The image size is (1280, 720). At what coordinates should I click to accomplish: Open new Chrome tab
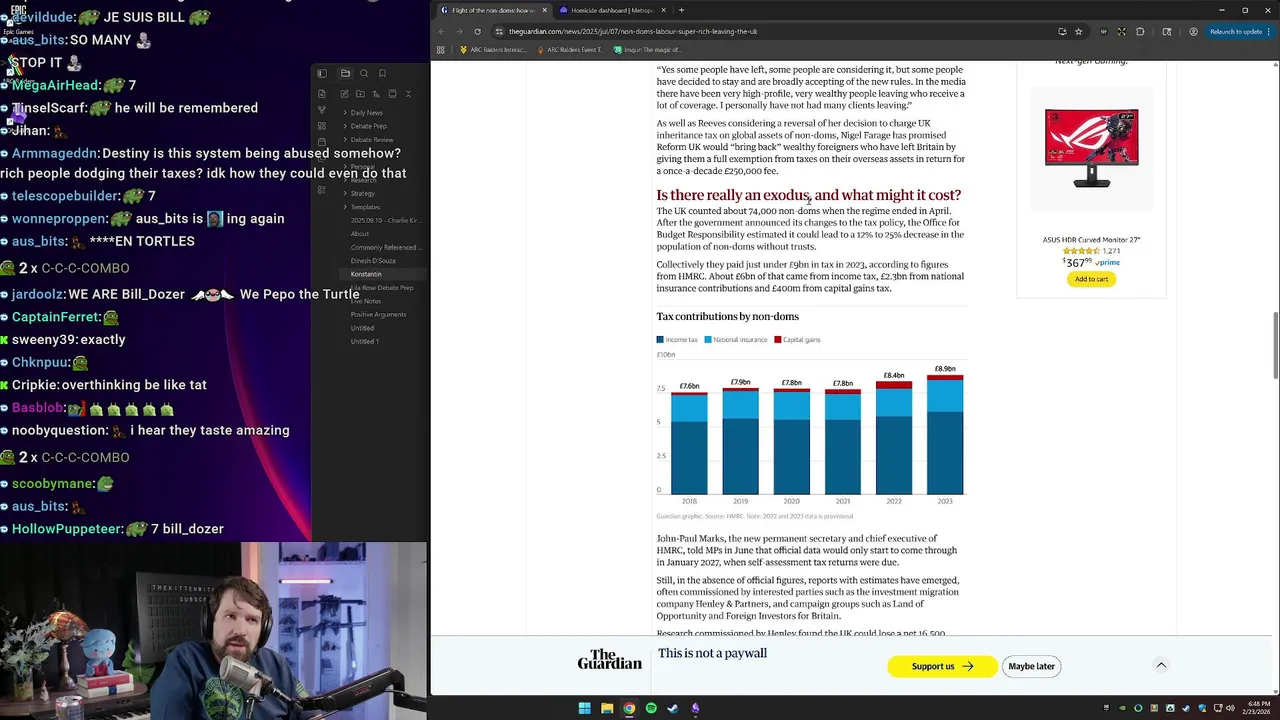pos(681,10)
